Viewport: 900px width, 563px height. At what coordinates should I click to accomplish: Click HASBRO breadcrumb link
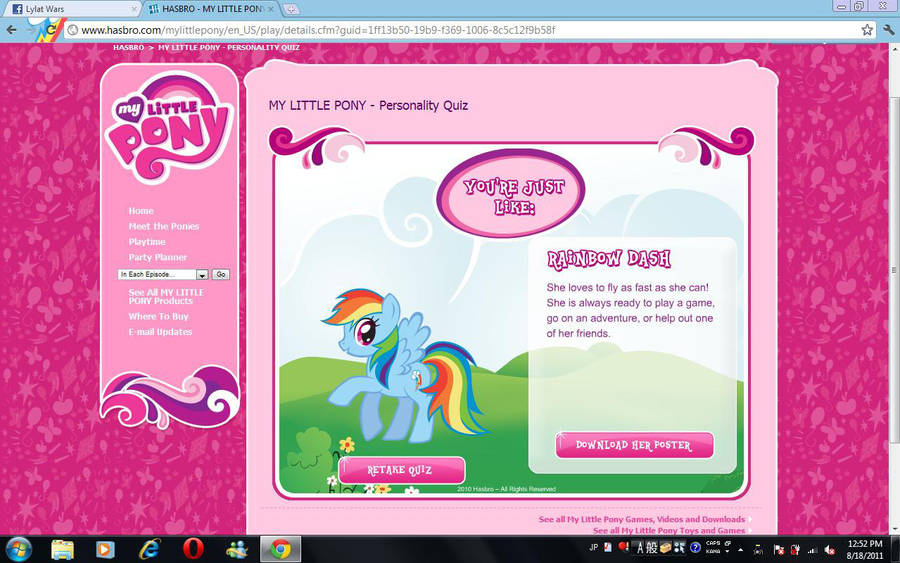(129, 47)
